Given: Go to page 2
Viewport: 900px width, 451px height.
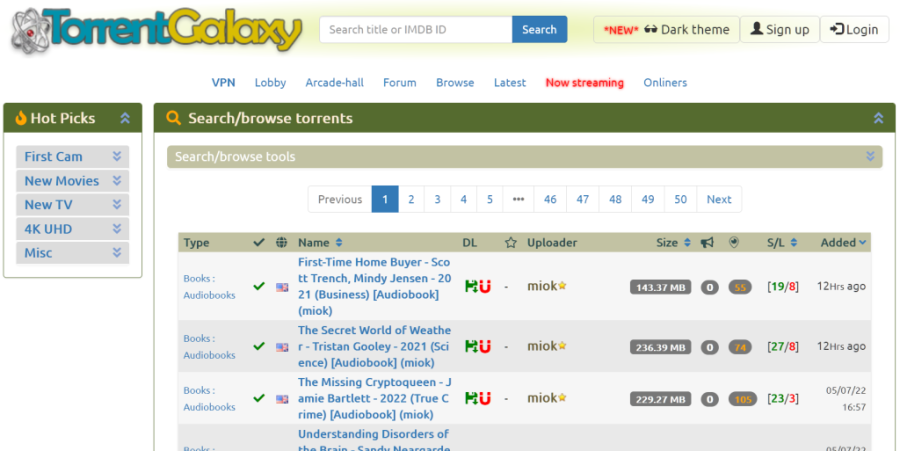Looking at the screenshot, I should (x=411, y=199).
